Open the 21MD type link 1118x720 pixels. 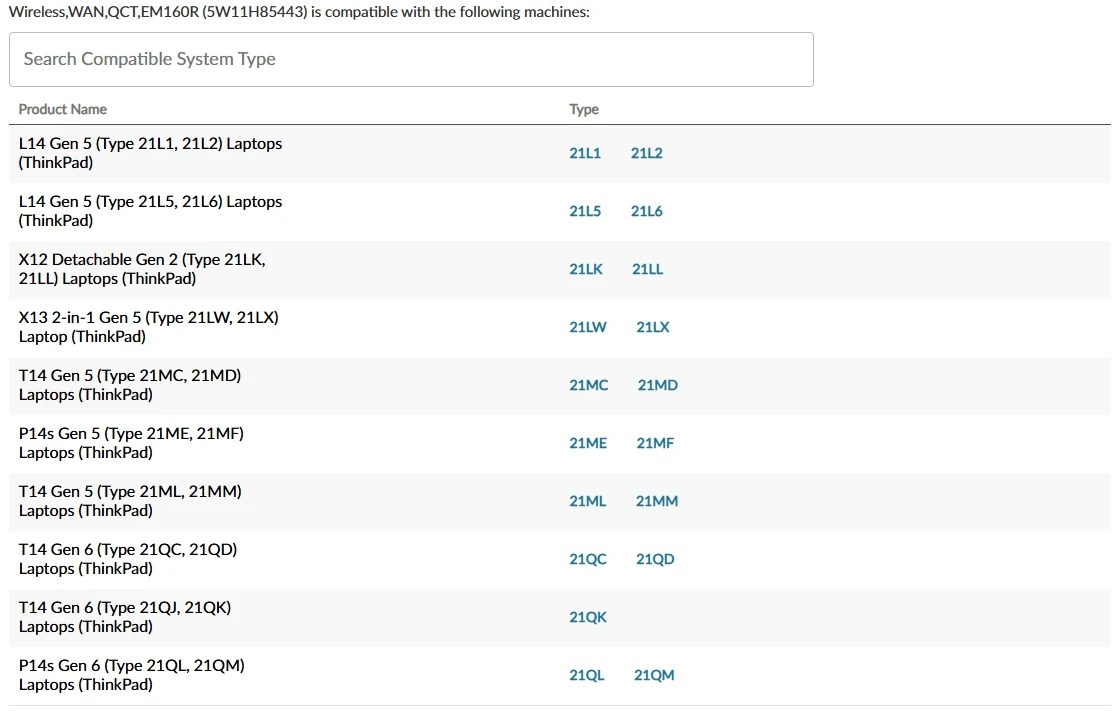point(657,385)
